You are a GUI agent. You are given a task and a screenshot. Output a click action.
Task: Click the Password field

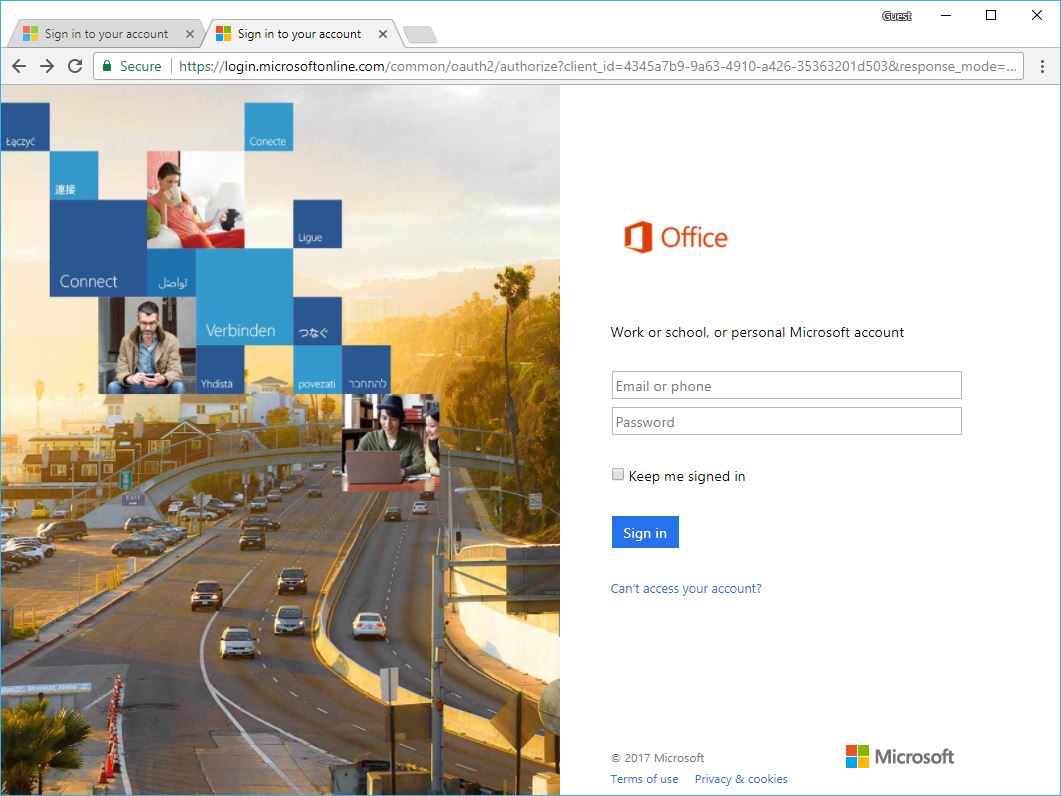[786, 421]
